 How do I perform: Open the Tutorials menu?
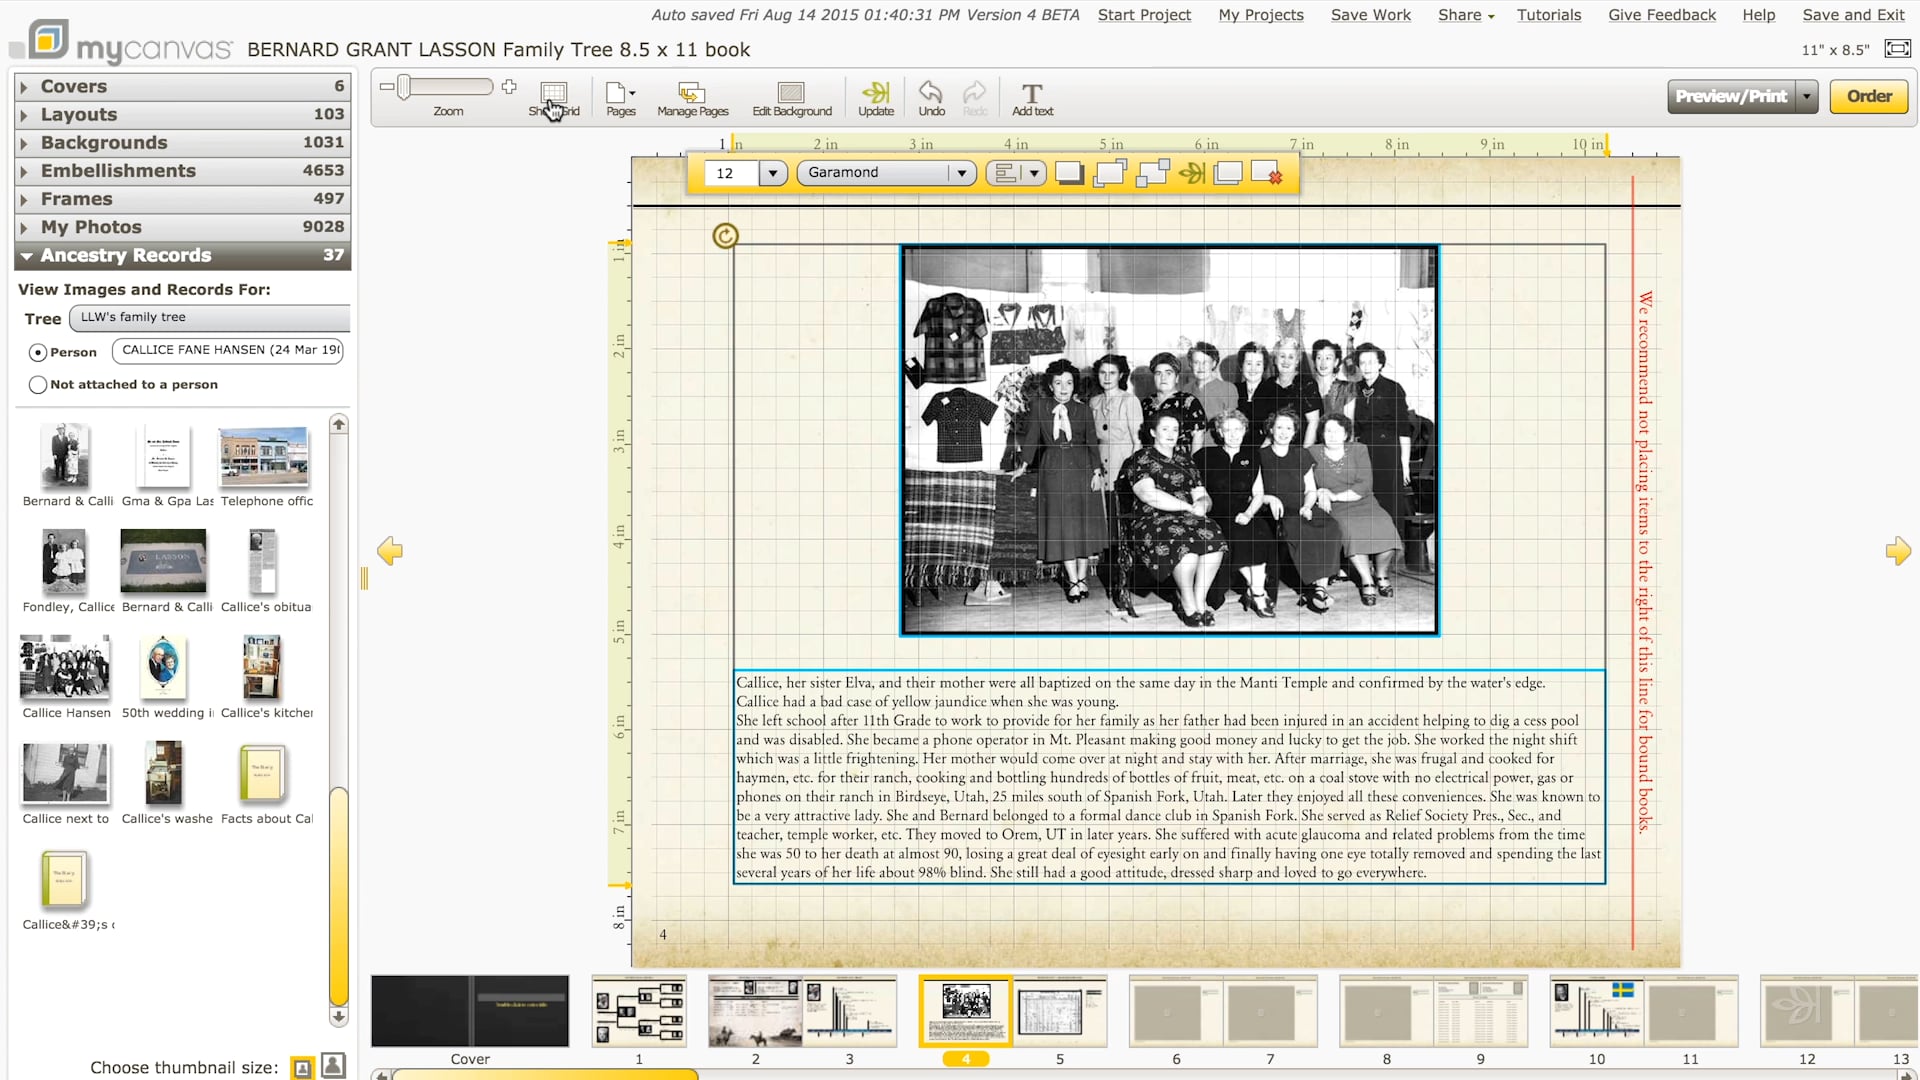click(x=1549, y=14)
